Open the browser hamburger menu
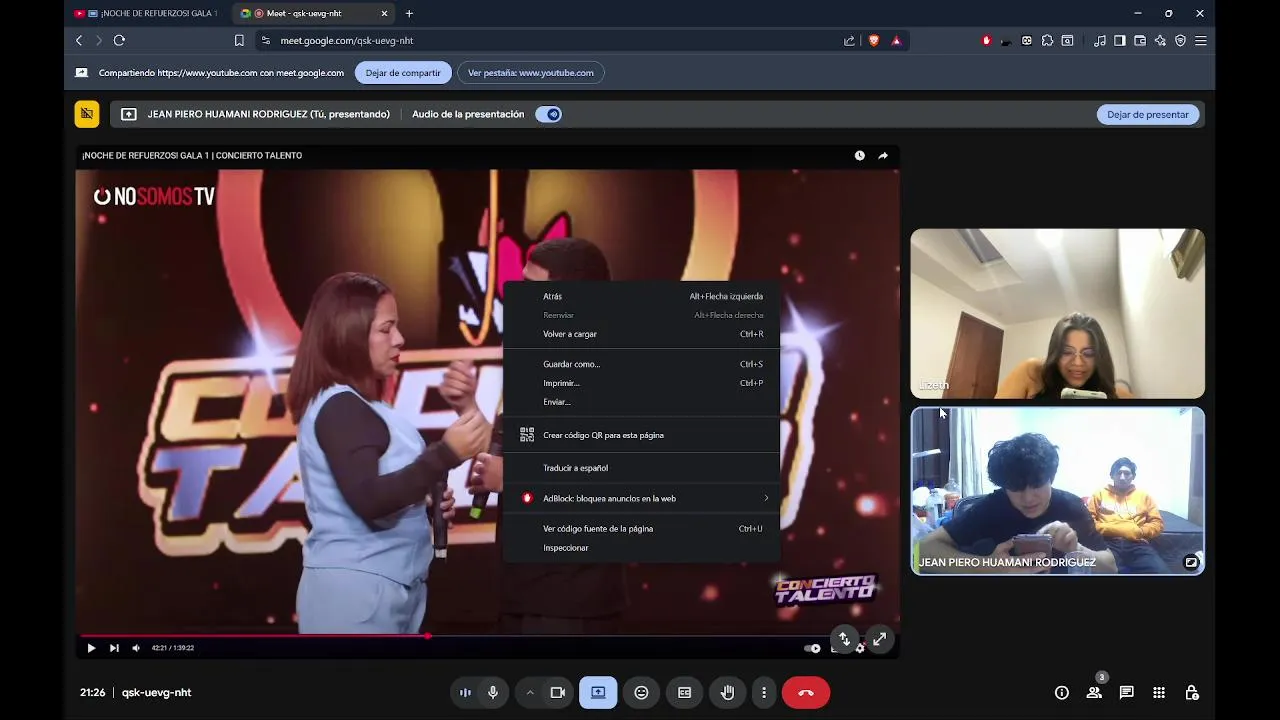 tap(1201, 40)
